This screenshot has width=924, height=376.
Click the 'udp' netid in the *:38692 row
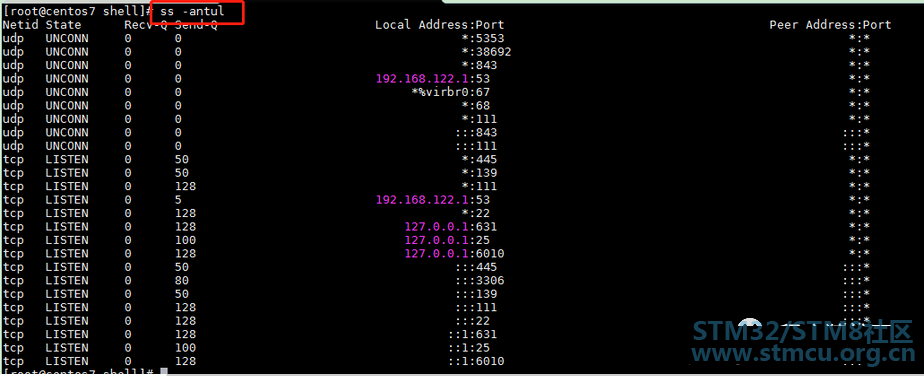(13, 52)
